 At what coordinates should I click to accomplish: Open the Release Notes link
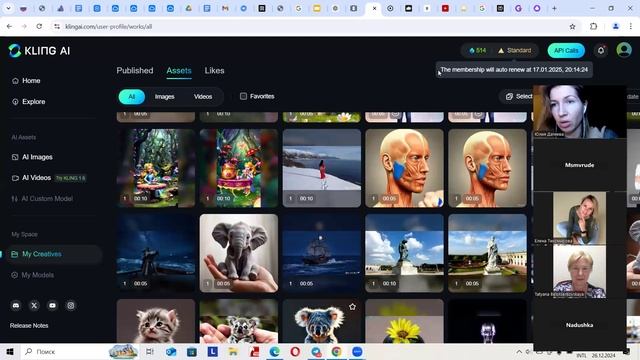coord(29,325)
